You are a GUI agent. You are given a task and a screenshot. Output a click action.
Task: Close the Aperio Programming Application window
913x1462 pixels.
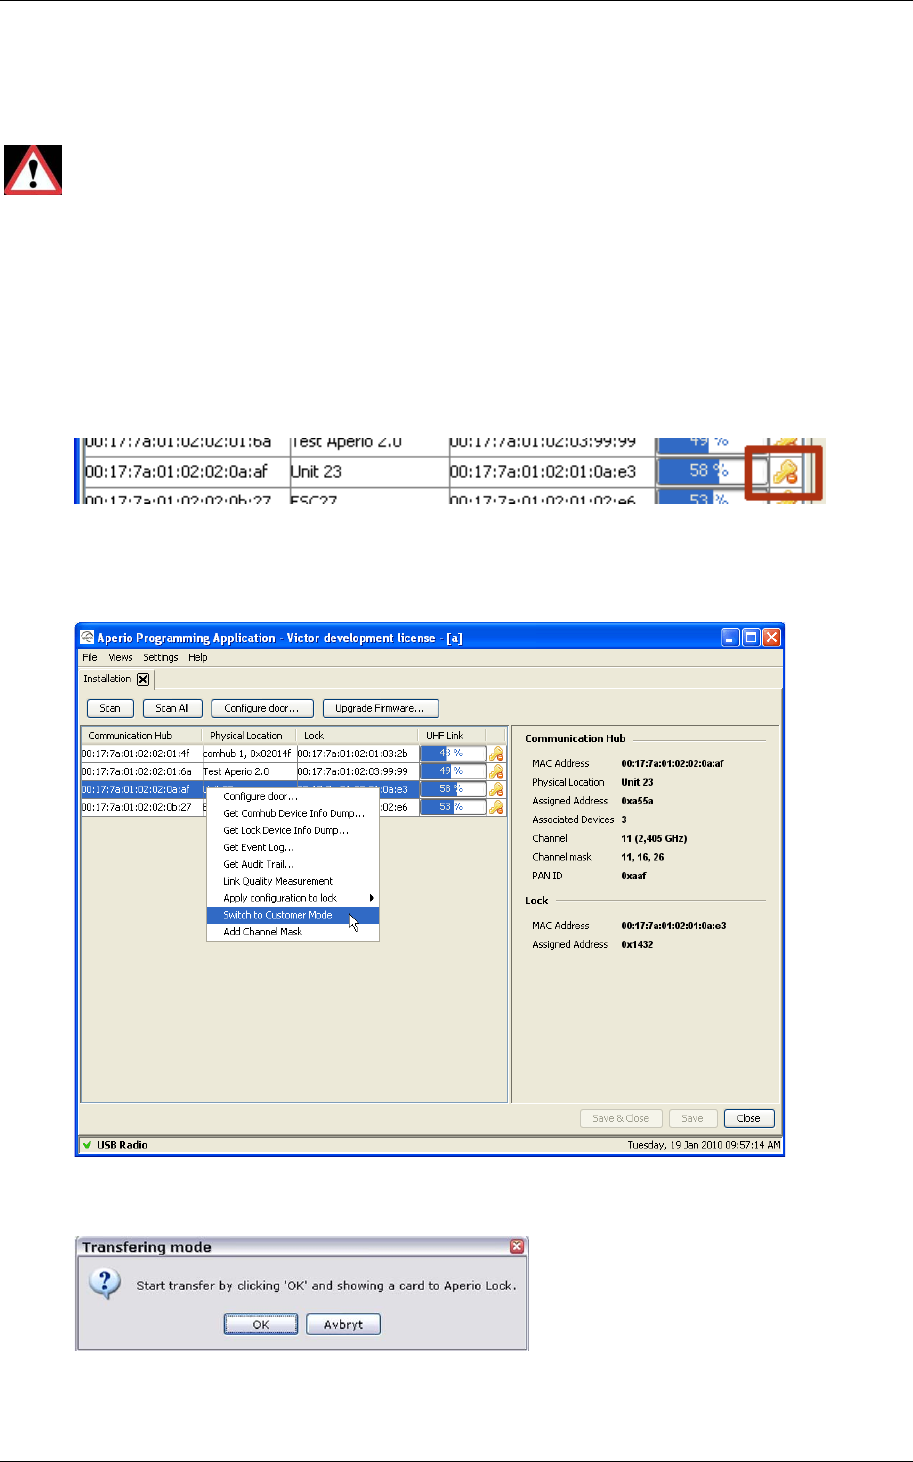772,637
